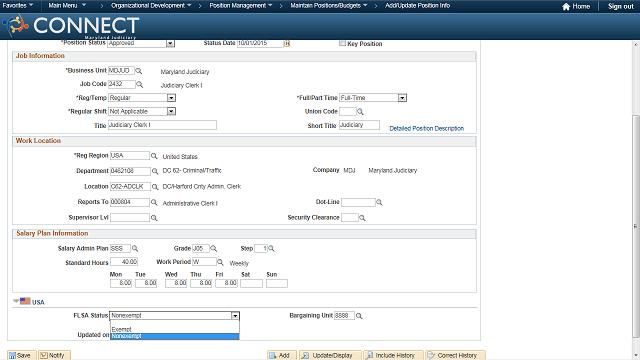Choose Nonexempt in FLSA Status list
This screenshot has height=360, width=640.
tap(175, 336)
